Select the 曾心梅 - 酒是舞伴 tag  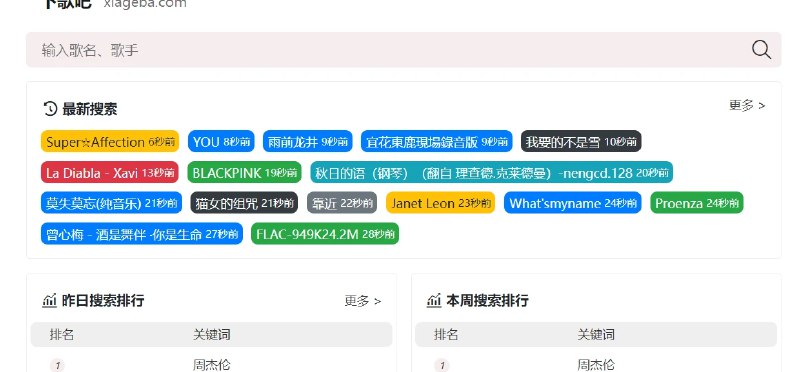[x=142, y=234]
